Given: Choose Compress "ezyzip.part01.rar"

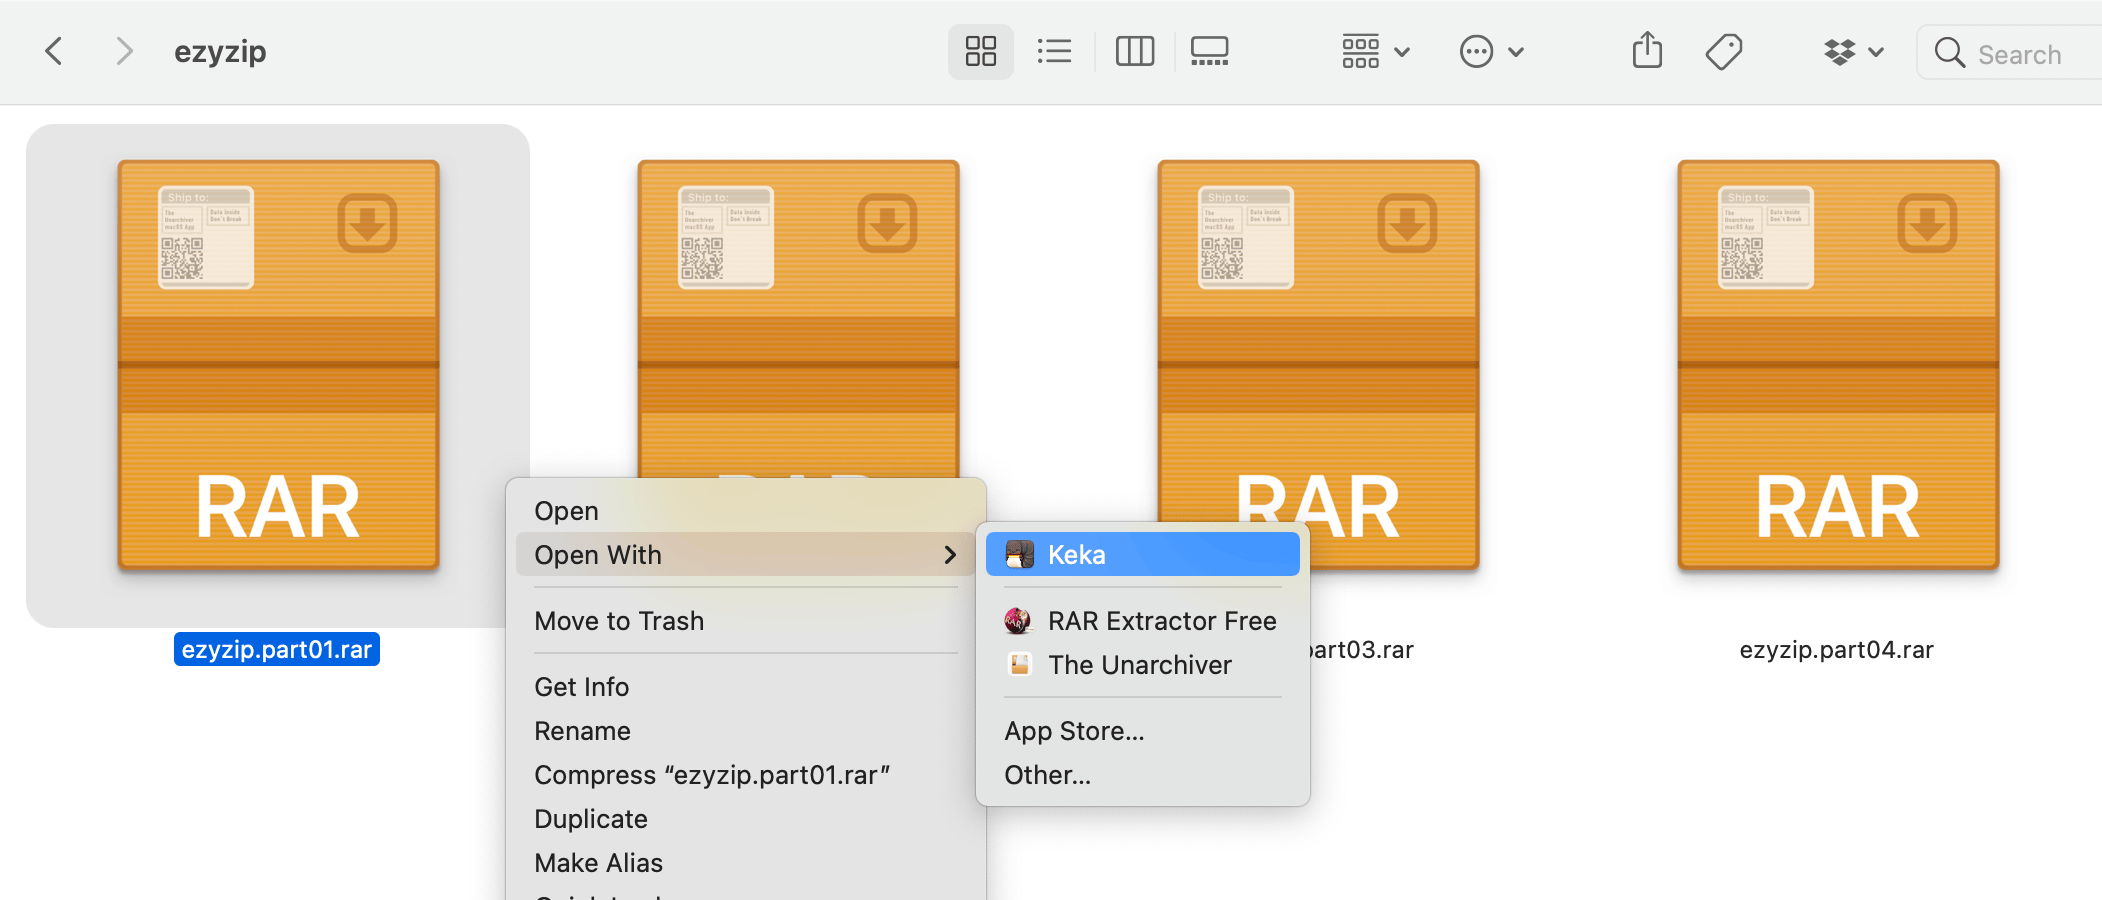Looking at the screenshot, I should click(x=712, y=774).
